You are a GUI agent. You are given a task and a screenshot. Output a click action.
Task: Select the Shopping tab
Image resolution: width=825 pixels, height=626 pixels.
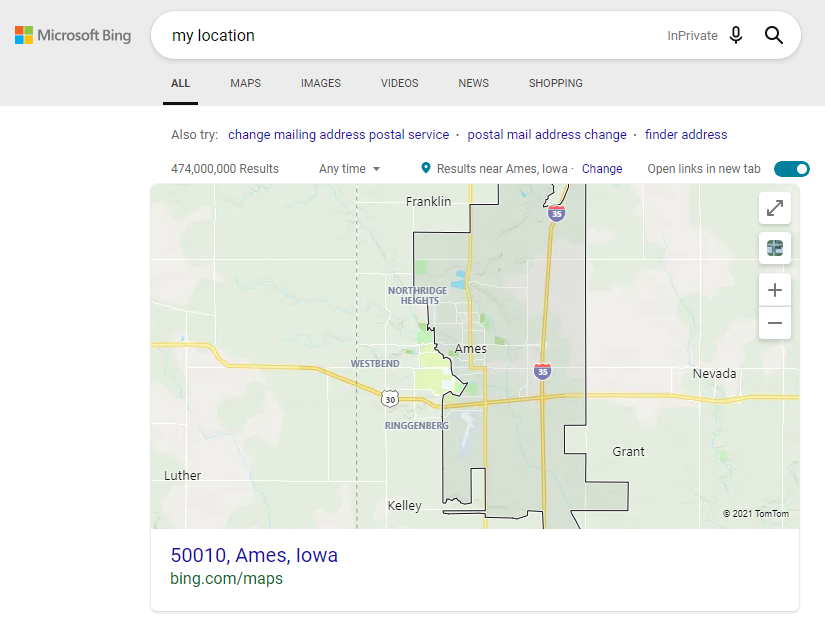555,83
